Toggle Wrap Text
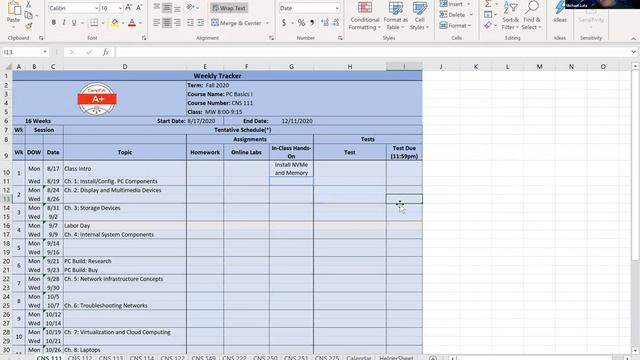Screen dimensions: 640x360 click(229, 8)
